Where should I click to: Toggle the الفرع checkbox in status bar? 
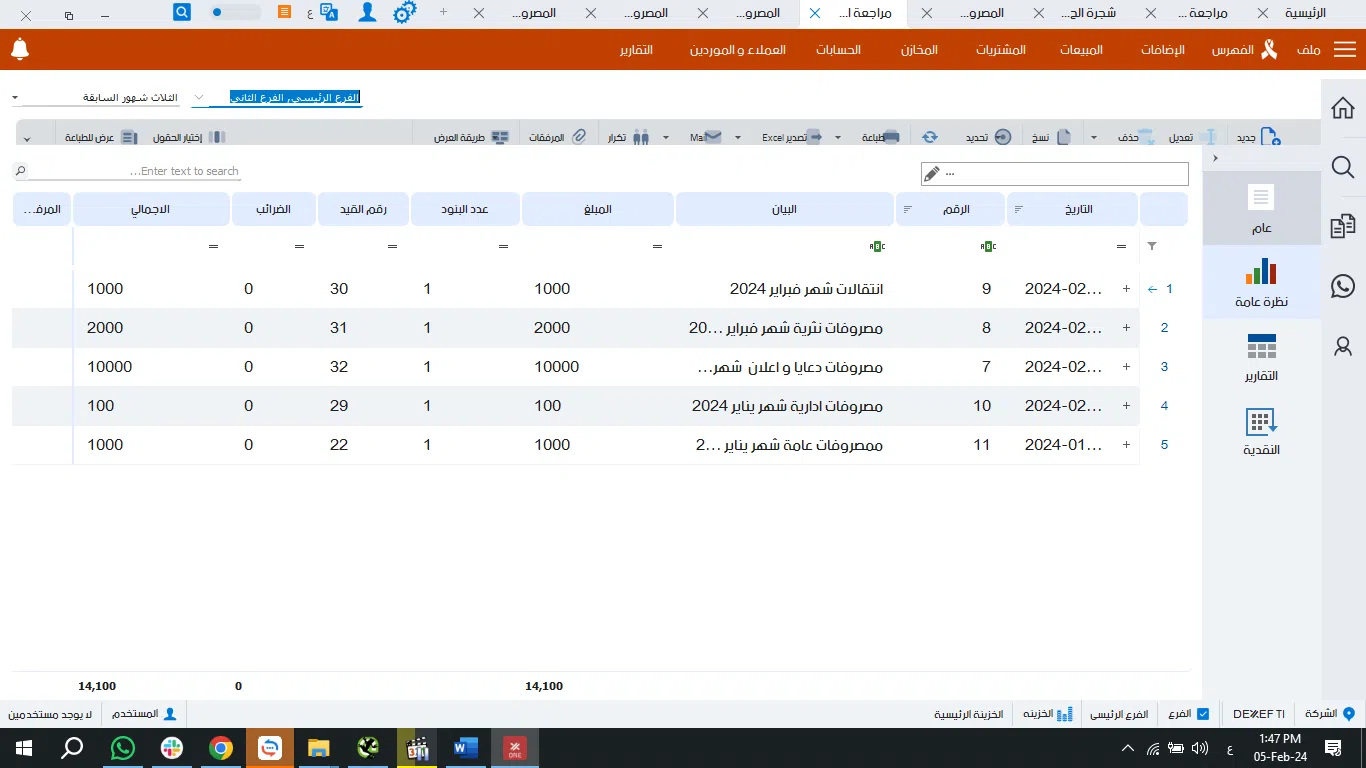tap(1203, 714)
